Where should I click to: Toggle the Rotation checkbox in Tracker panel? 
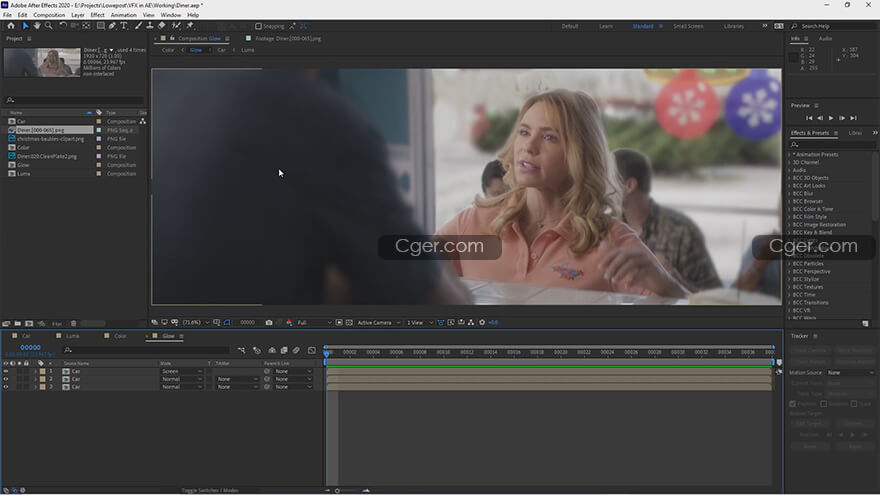823,404
